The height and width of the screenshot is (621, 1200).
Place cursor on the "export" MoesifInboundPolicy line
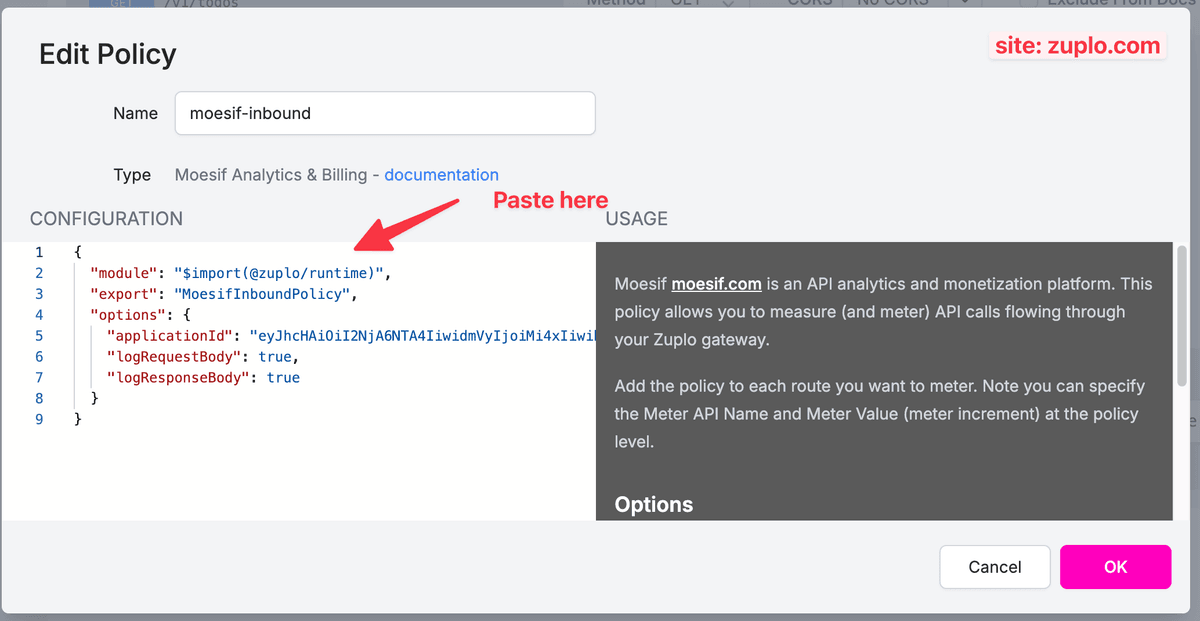[224, 294]
